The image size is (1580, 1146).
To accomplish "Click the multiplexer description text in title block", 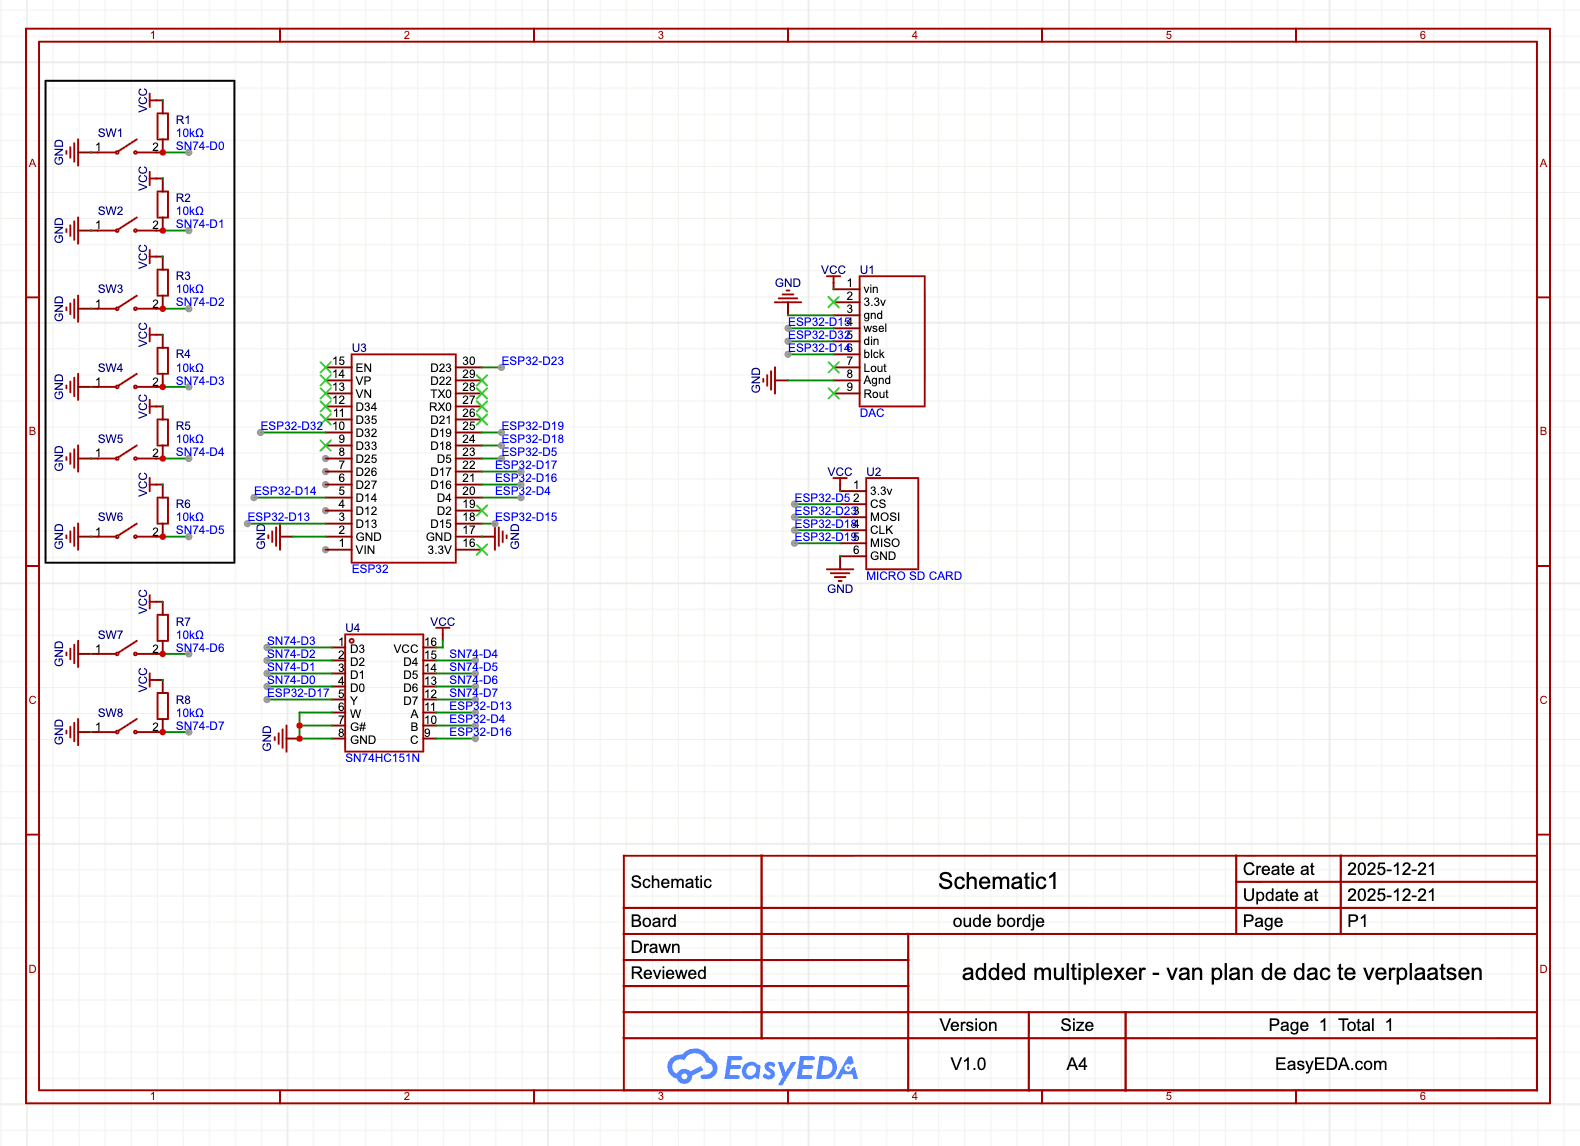I will click(1222, 972).
